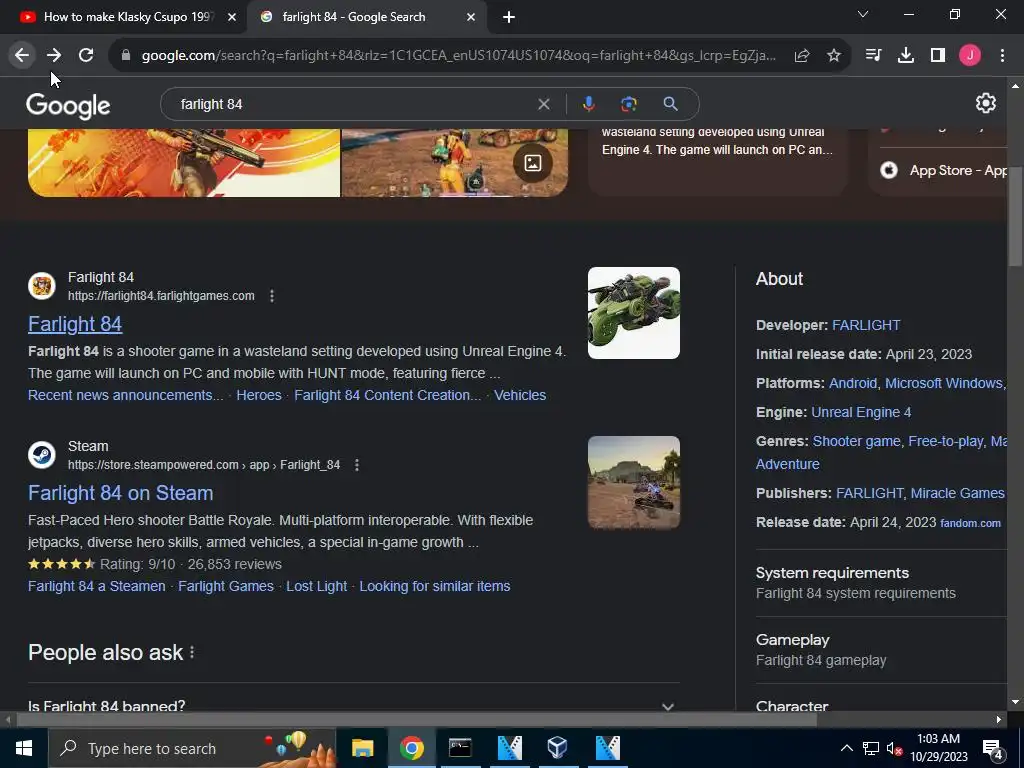1024x768 pixels.
Task: Open Chrome downloads
Action: coord(906,56)
